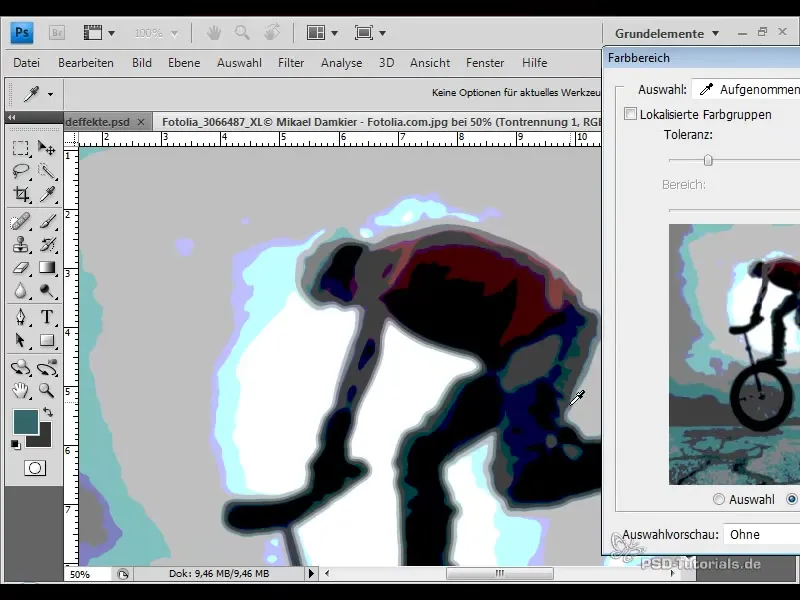The height and width of the screenshot is (600, 800).
Task: Choose the Auswahl radio button under preview
Action: coord(718,499)
